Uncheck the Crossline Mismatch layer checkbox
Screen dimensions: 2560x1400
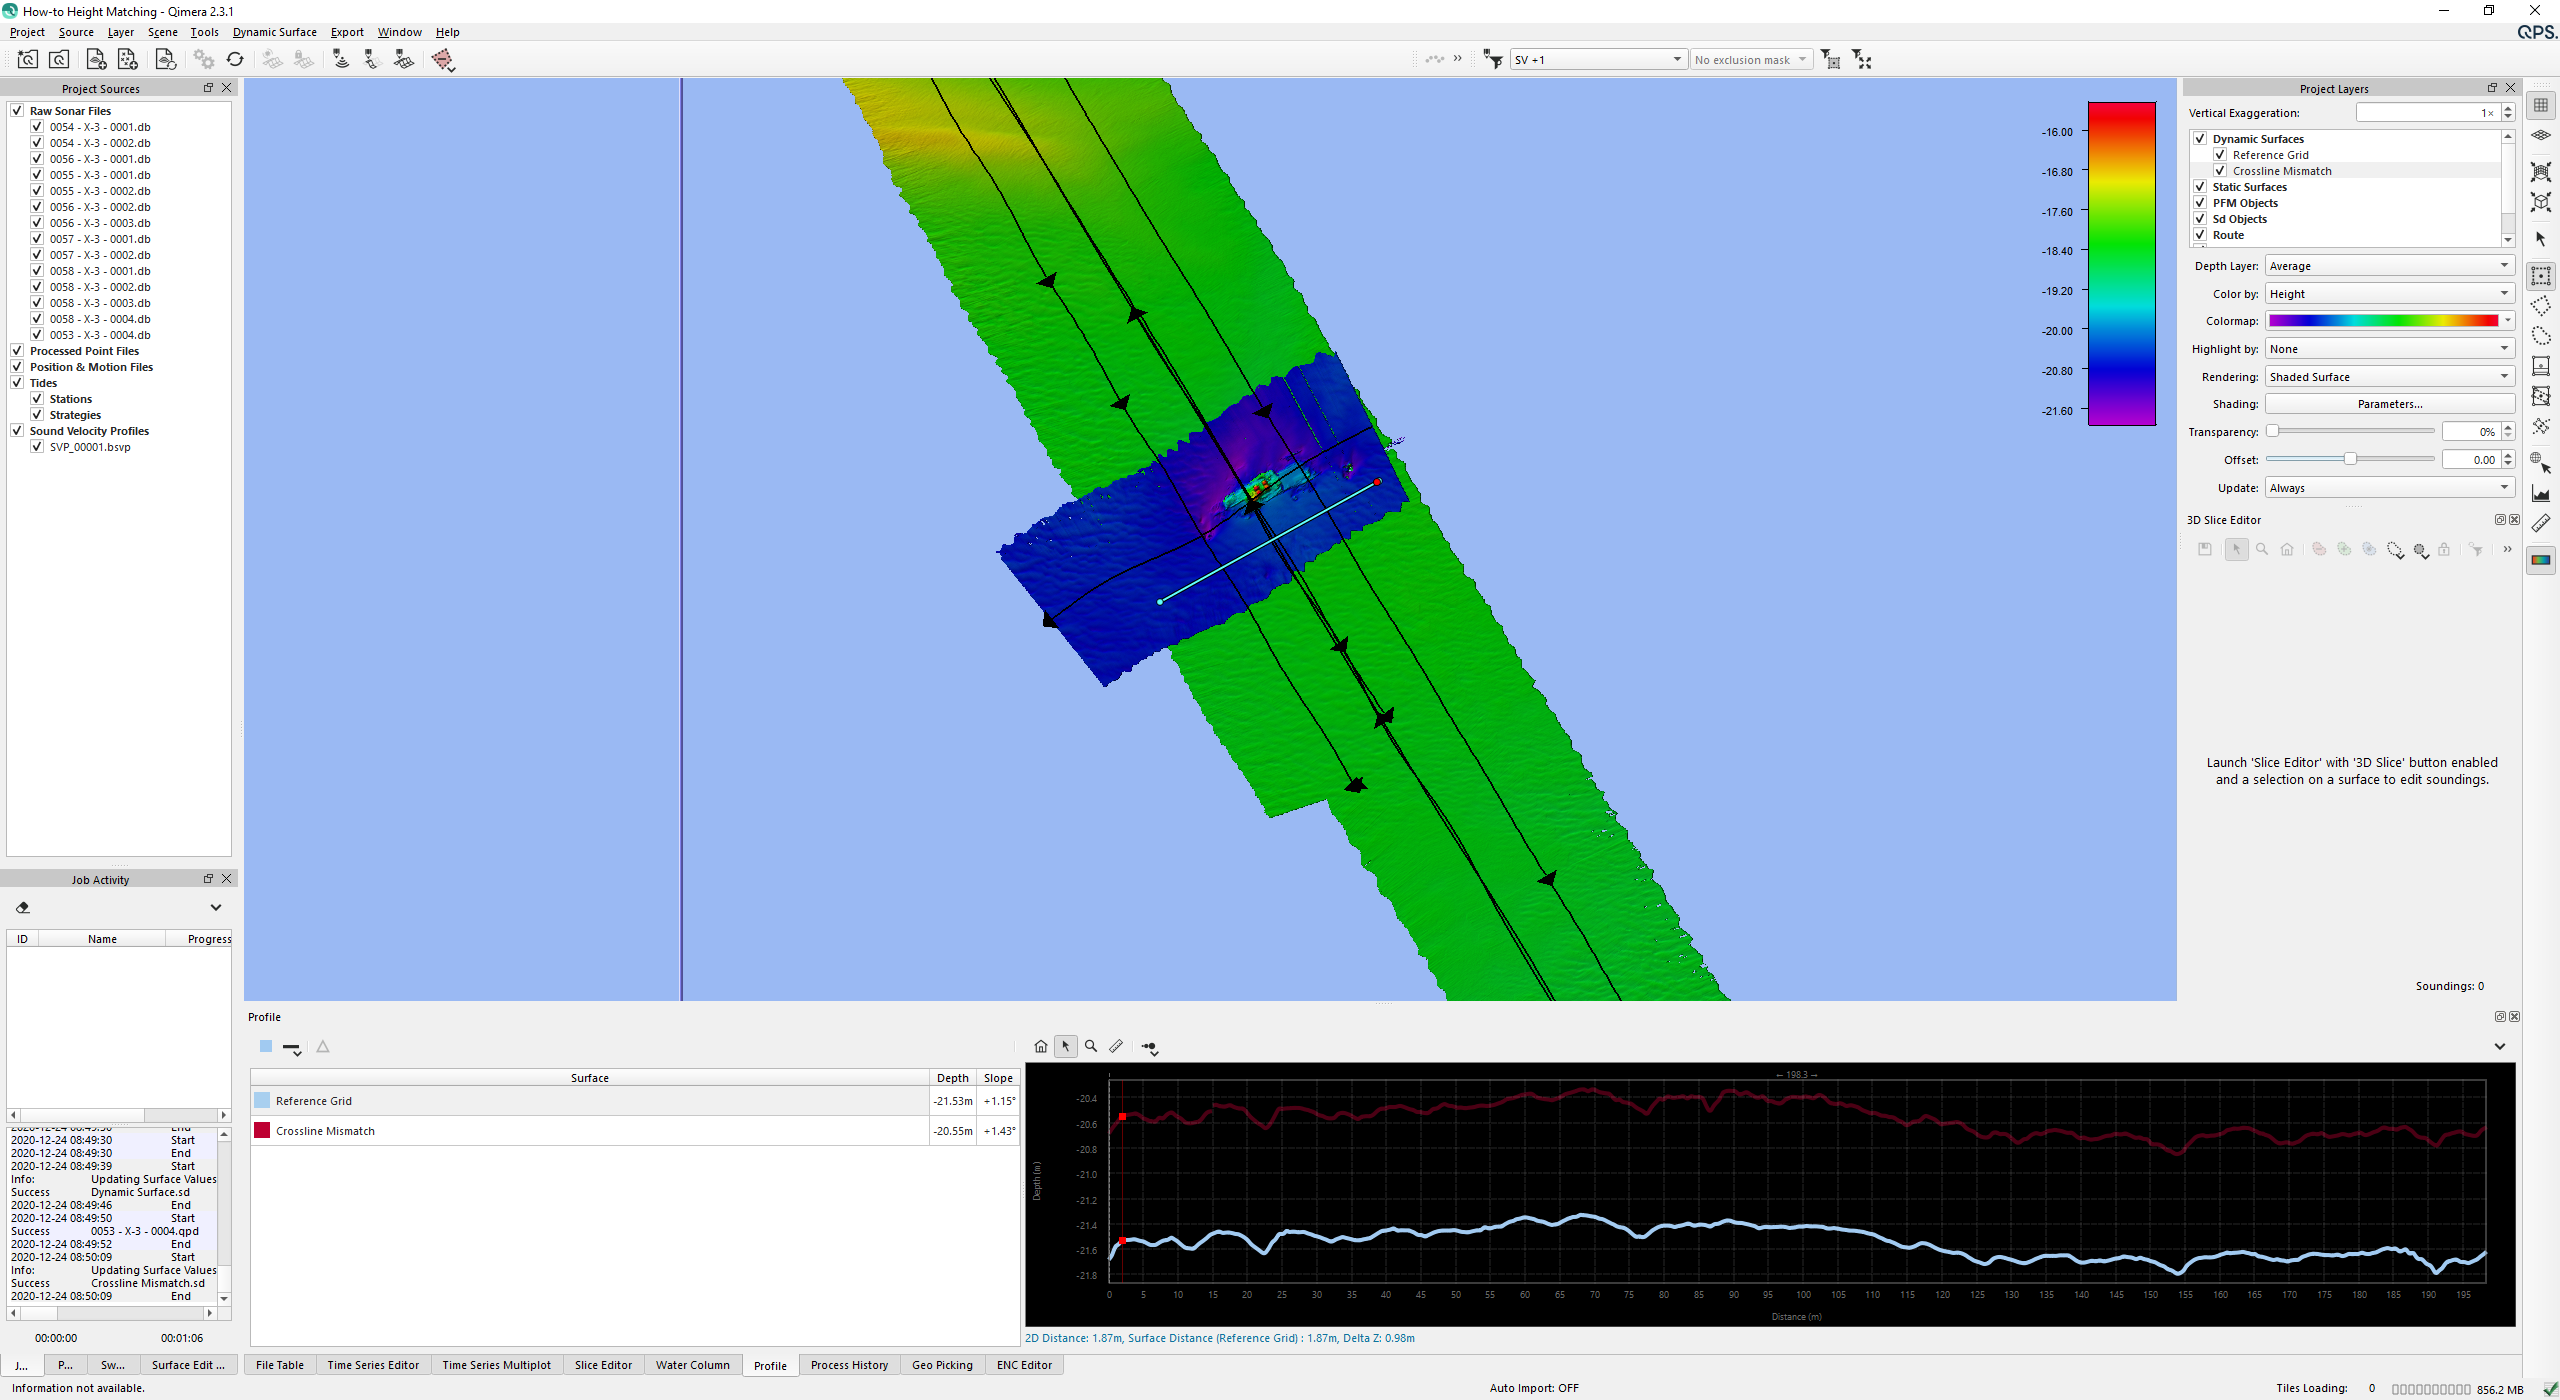(x=2220, y=171)
